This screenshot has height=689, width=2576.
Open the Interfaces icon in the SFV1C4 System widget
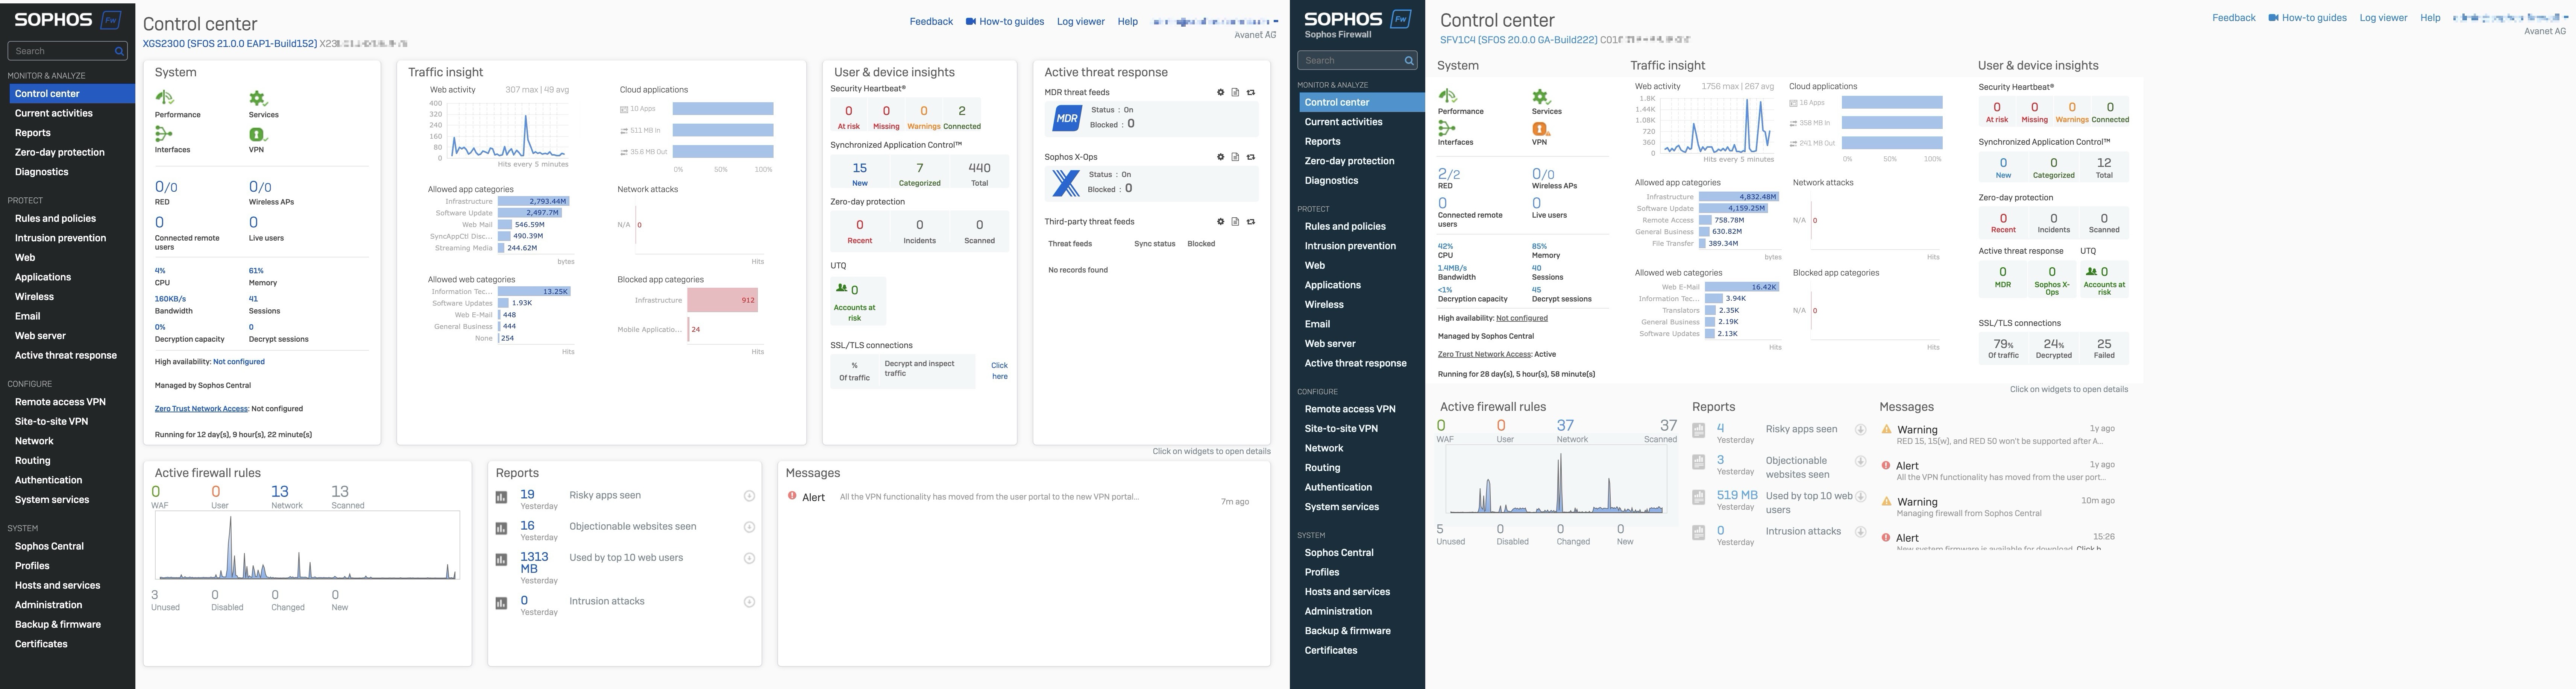point(1447,128)
